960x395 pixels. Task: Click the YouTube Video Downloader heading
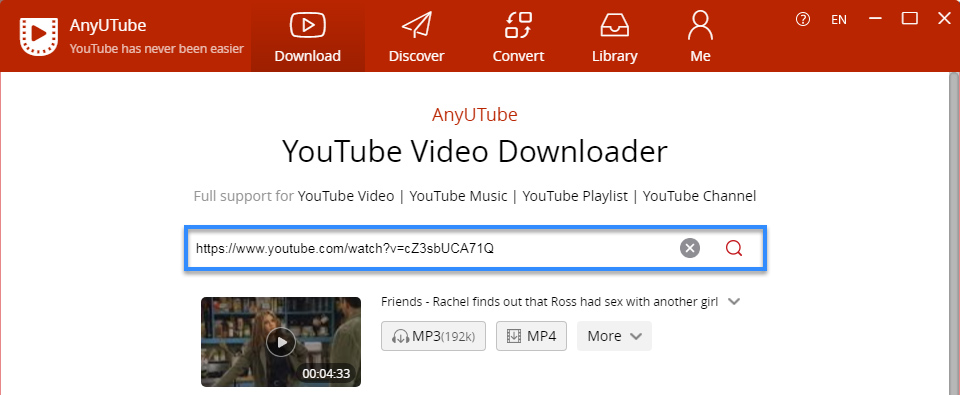[x=474, y=152]
